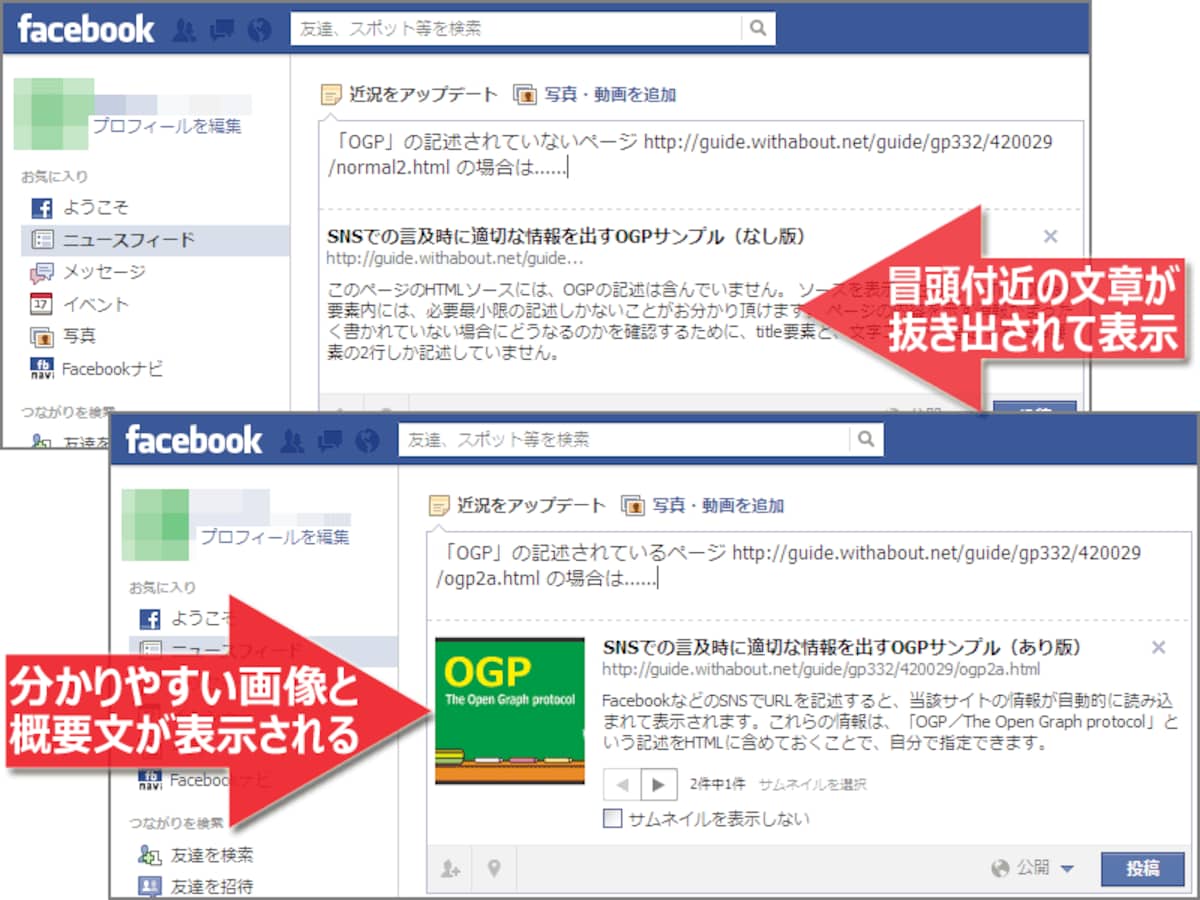The width and height of the screenshot is (1200, 900).
Task: Open the 公開 audience dropdown
Action: [x=1033, y=868]
